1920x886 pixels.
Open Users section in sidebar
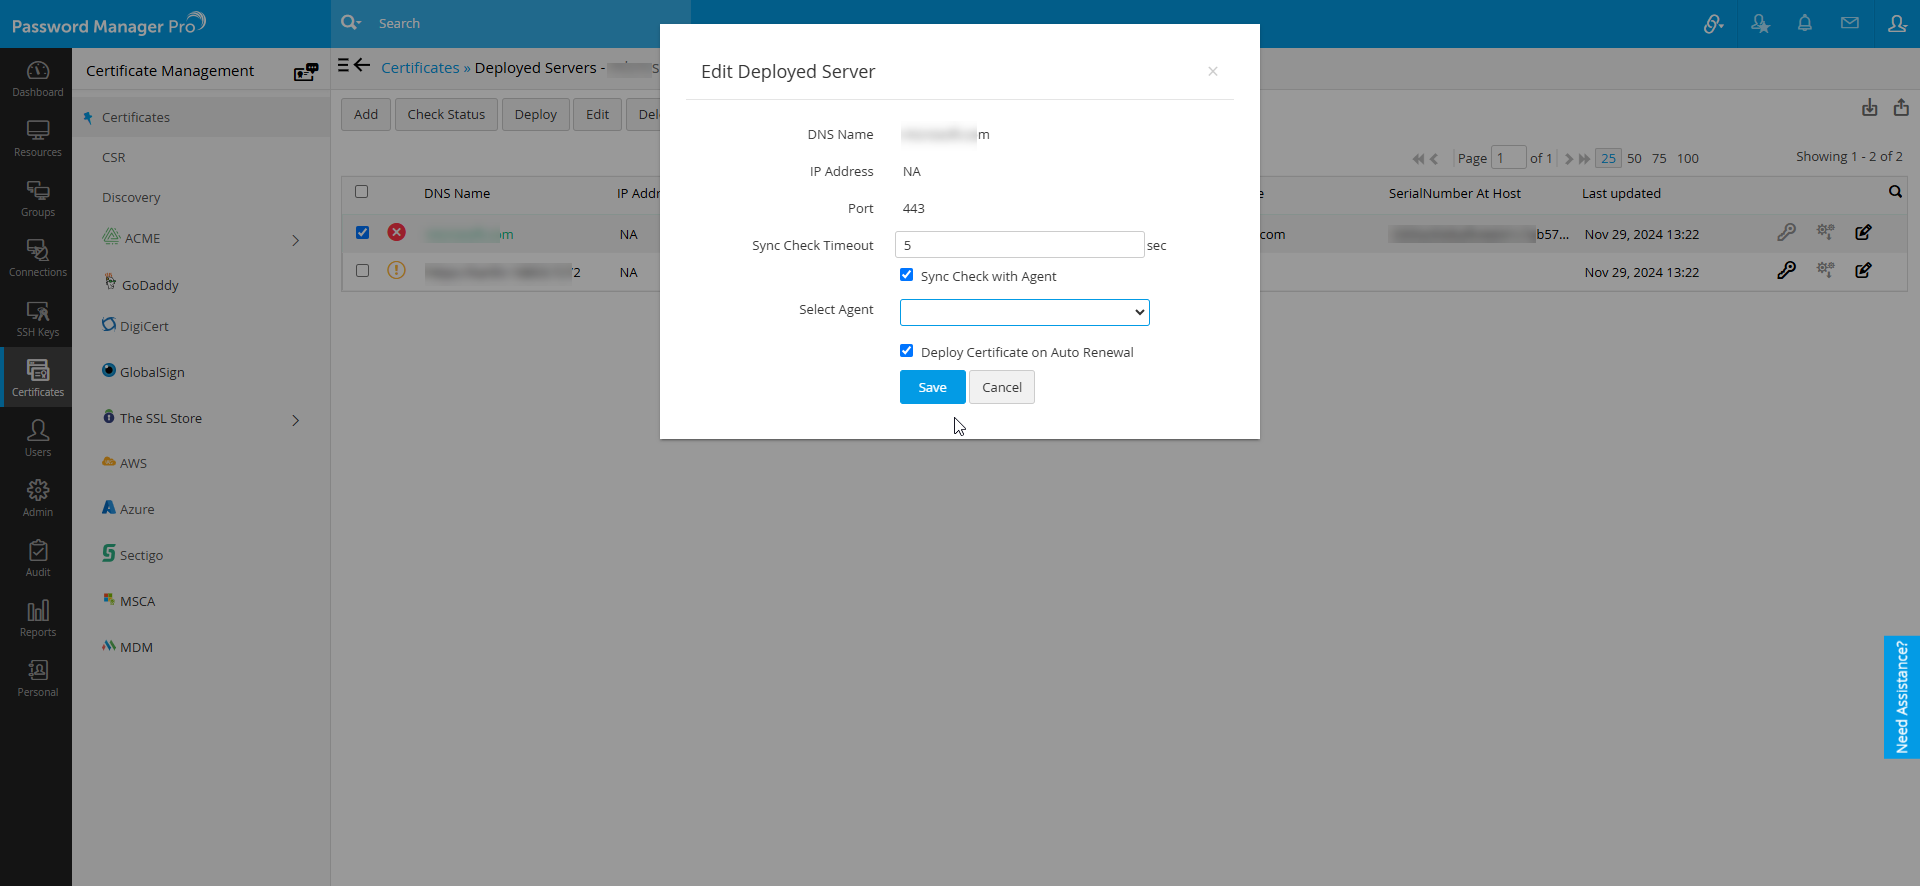click(x=37, y=438)
